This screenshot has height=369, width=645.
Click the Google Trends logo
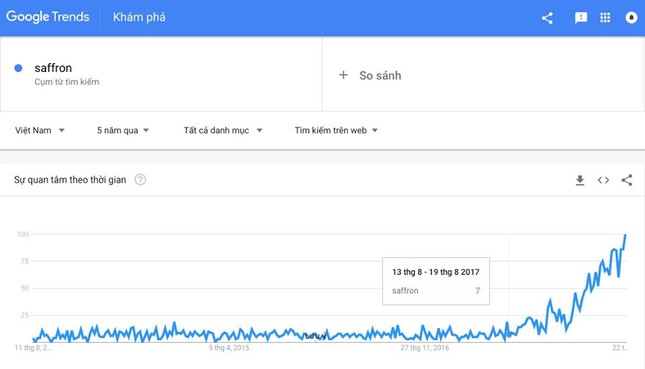[x=48, y=17]
